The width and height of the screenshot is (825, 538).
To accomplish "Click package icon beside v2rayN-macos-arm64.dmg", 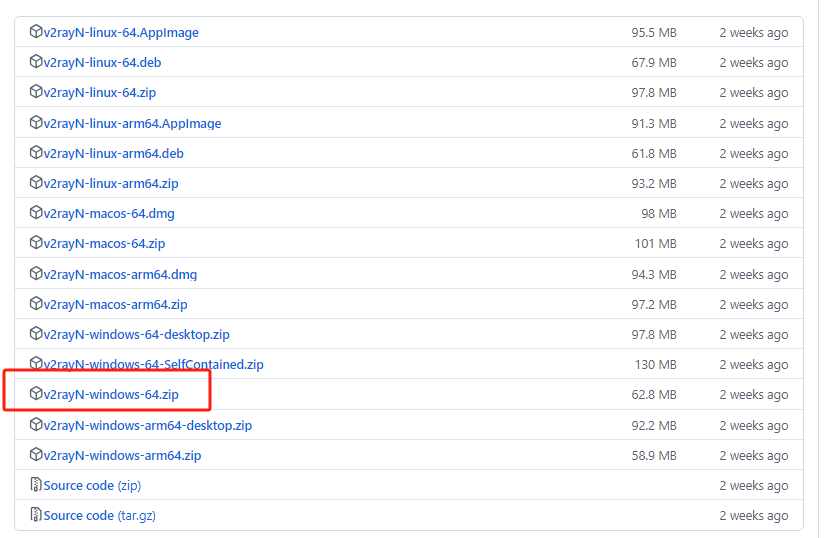I will click(36, 273).
